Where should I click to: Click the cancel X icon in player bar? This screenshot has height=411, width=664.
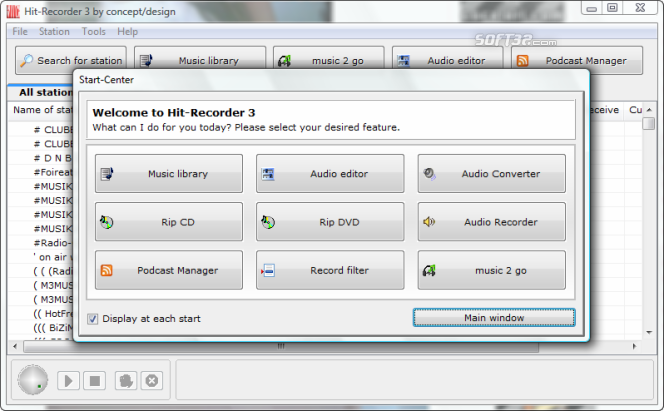click(x=152, y=381)
